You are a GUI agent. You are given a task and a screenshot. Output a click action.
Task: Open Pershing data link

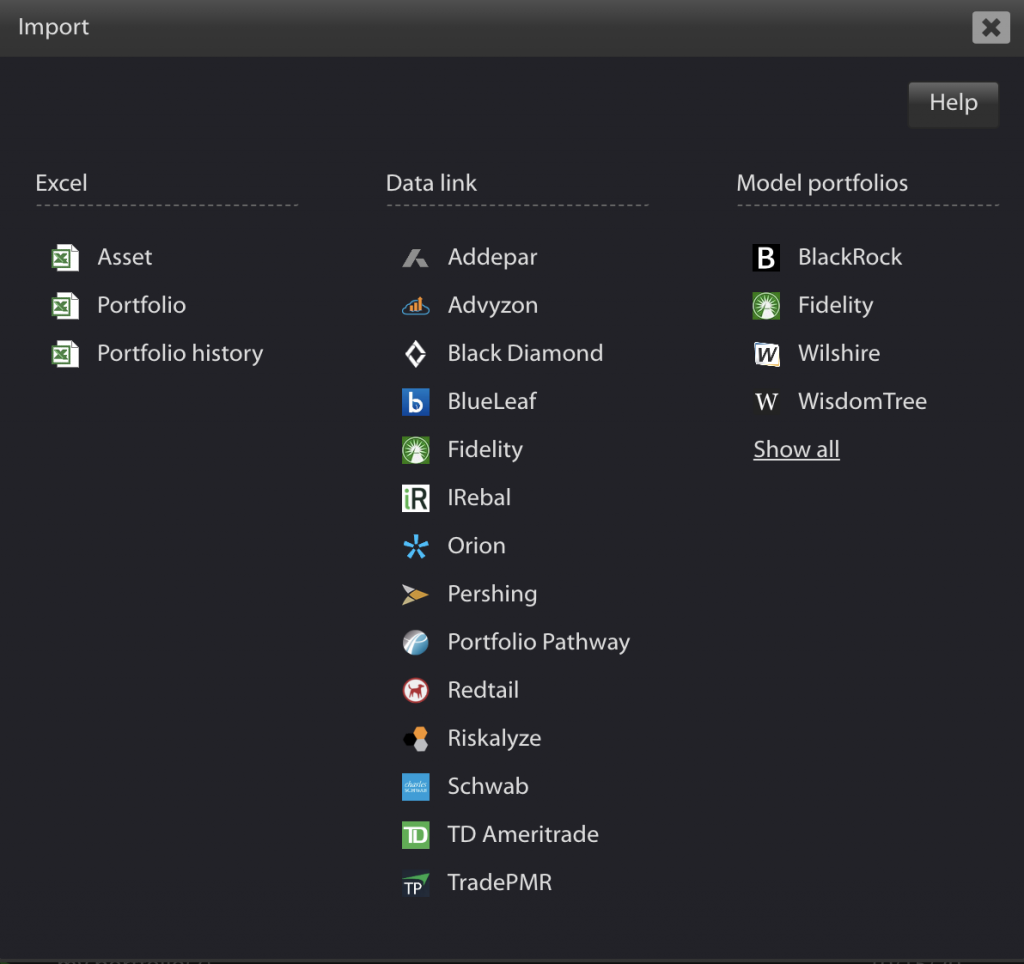(x=492, y=594)
